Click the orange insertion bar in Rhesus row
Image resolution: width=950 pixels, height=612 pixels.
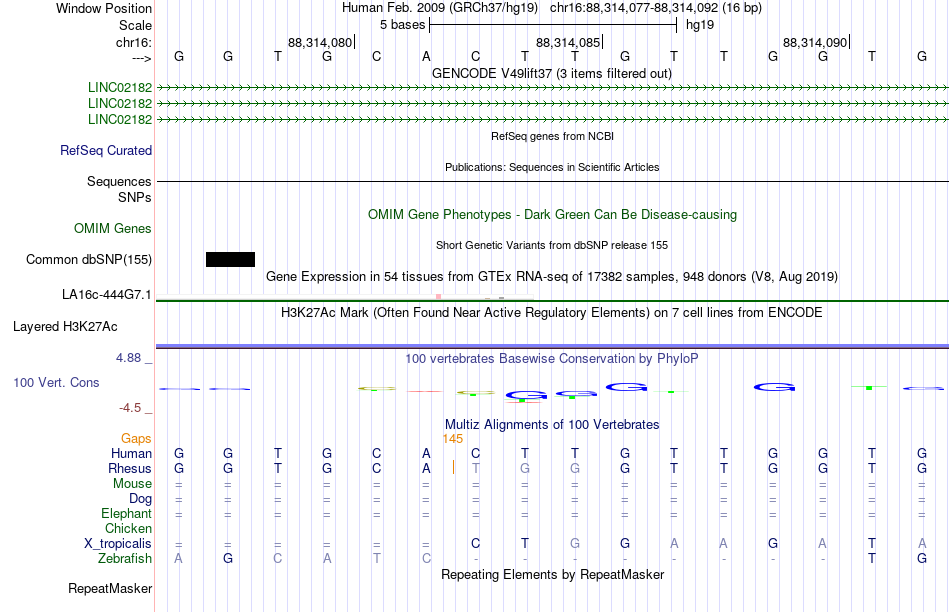tap(453, 467)
